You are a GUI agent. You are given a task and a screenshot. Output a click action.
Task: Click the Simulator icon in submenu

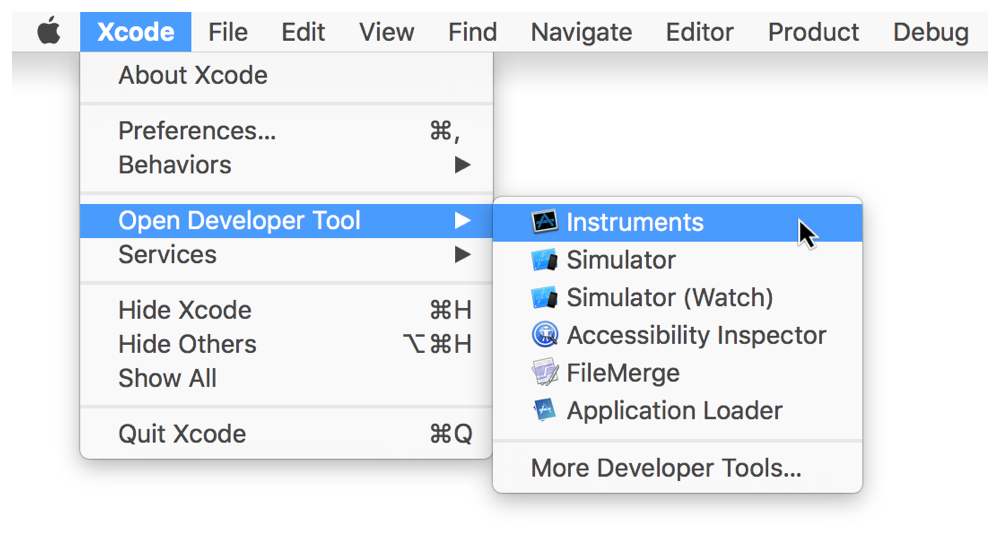click(x=544, y=260)
